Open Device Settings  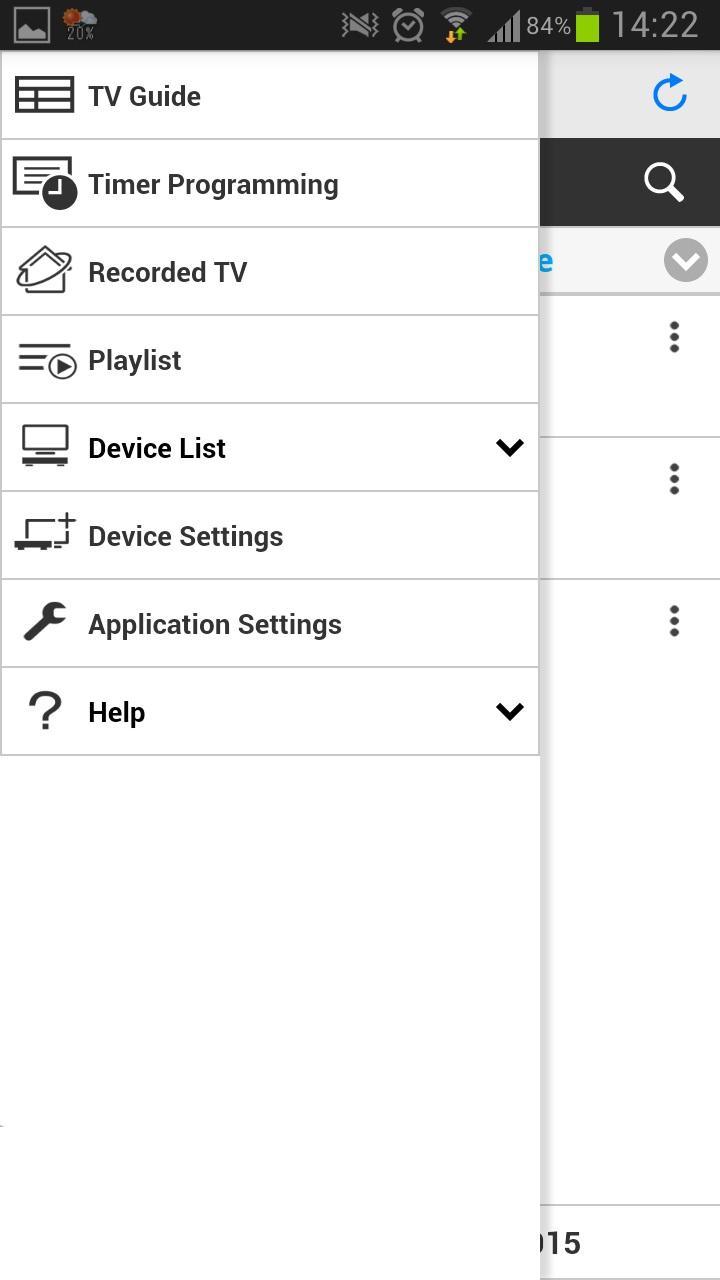click(185, 536)
